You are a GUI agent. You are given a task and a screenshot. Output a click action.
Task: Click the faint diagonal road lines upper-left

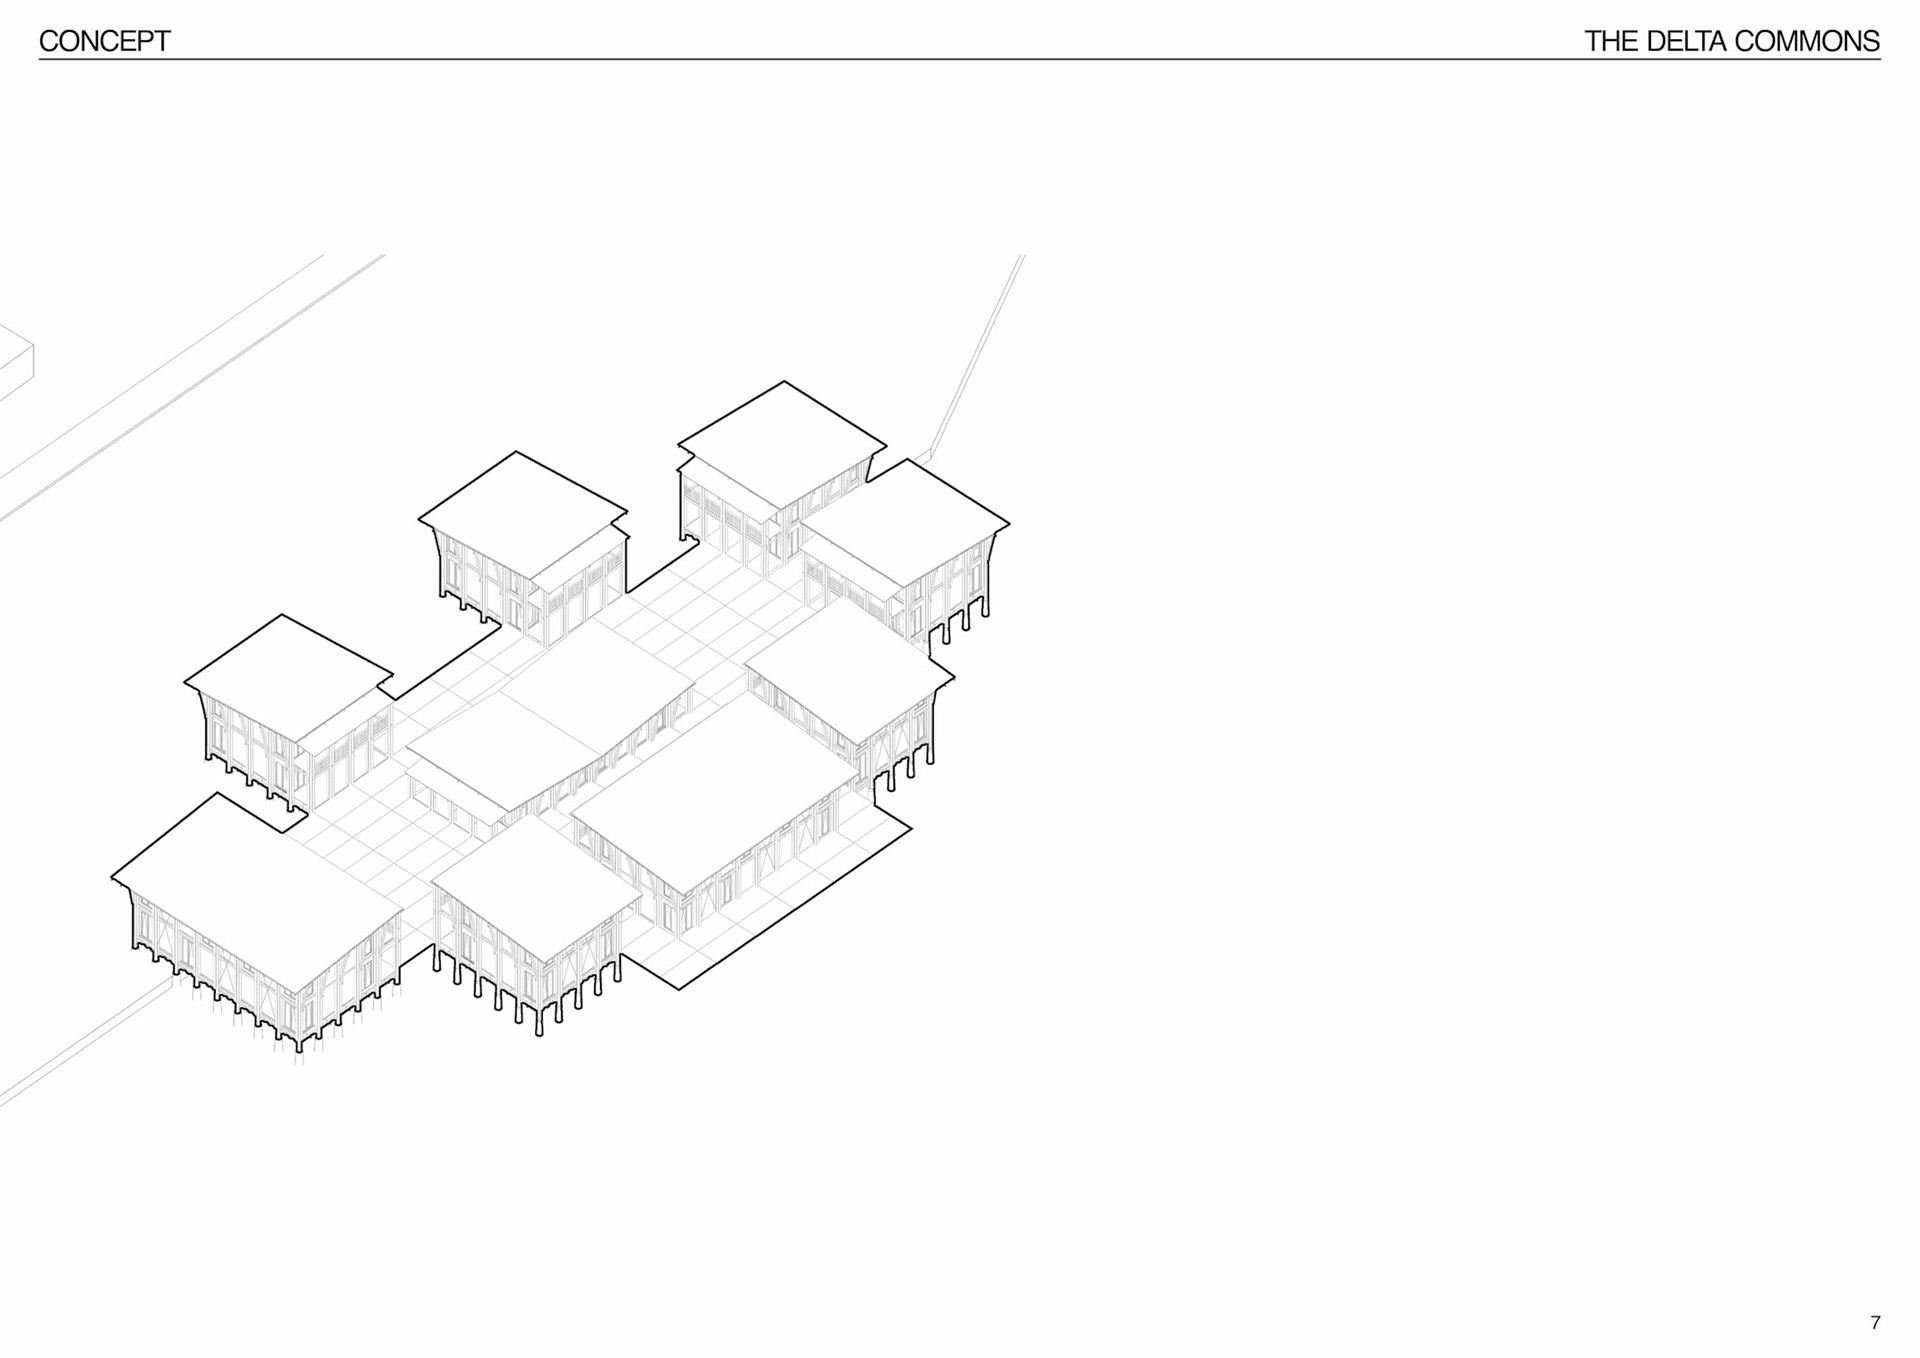tap(200, 380)
